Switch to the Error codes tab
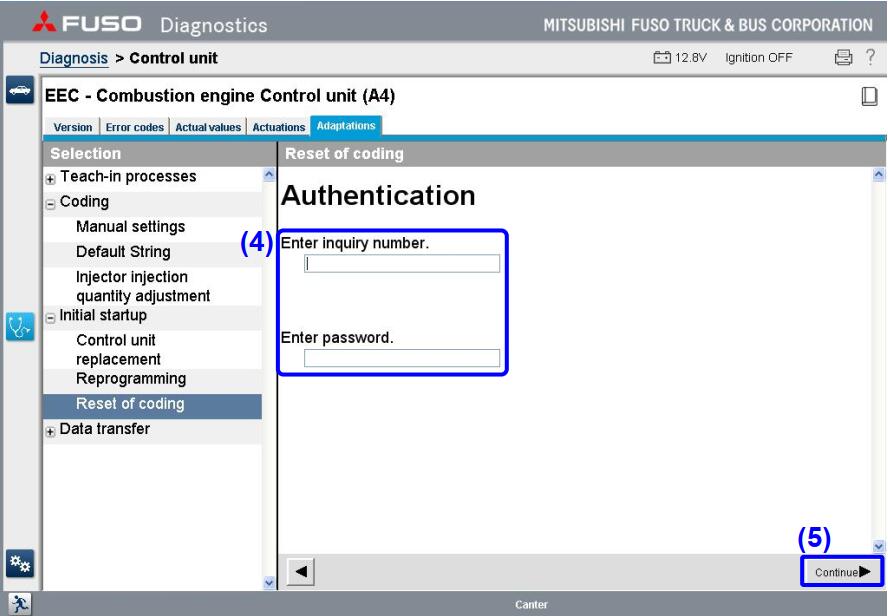The width and height of the screenshot is (888, 616). pos(135,127)
